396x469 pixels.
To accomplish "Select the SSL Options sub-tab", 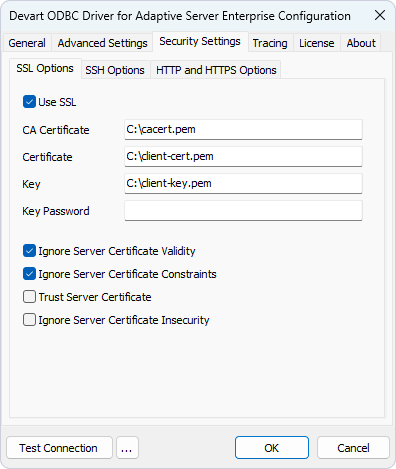I will [45, 68].
